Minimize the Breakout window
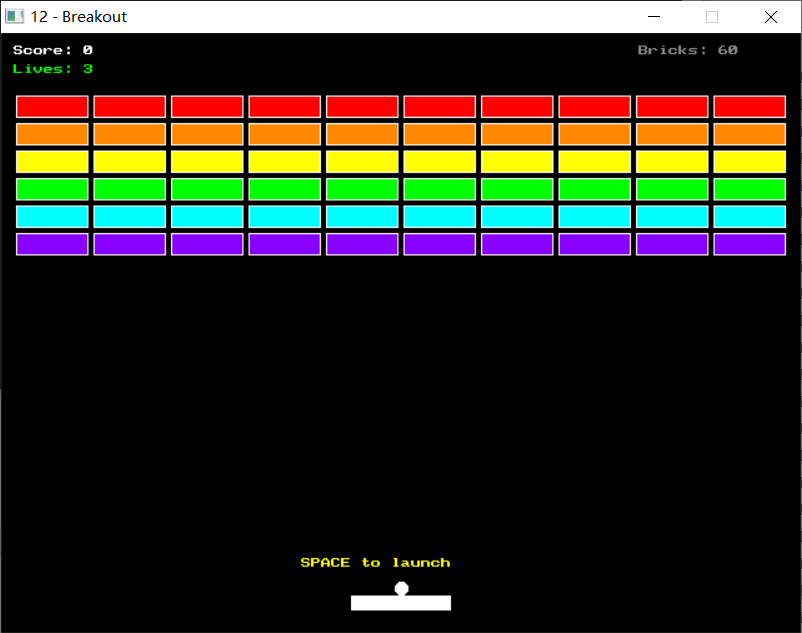 (x=654, y=17)
